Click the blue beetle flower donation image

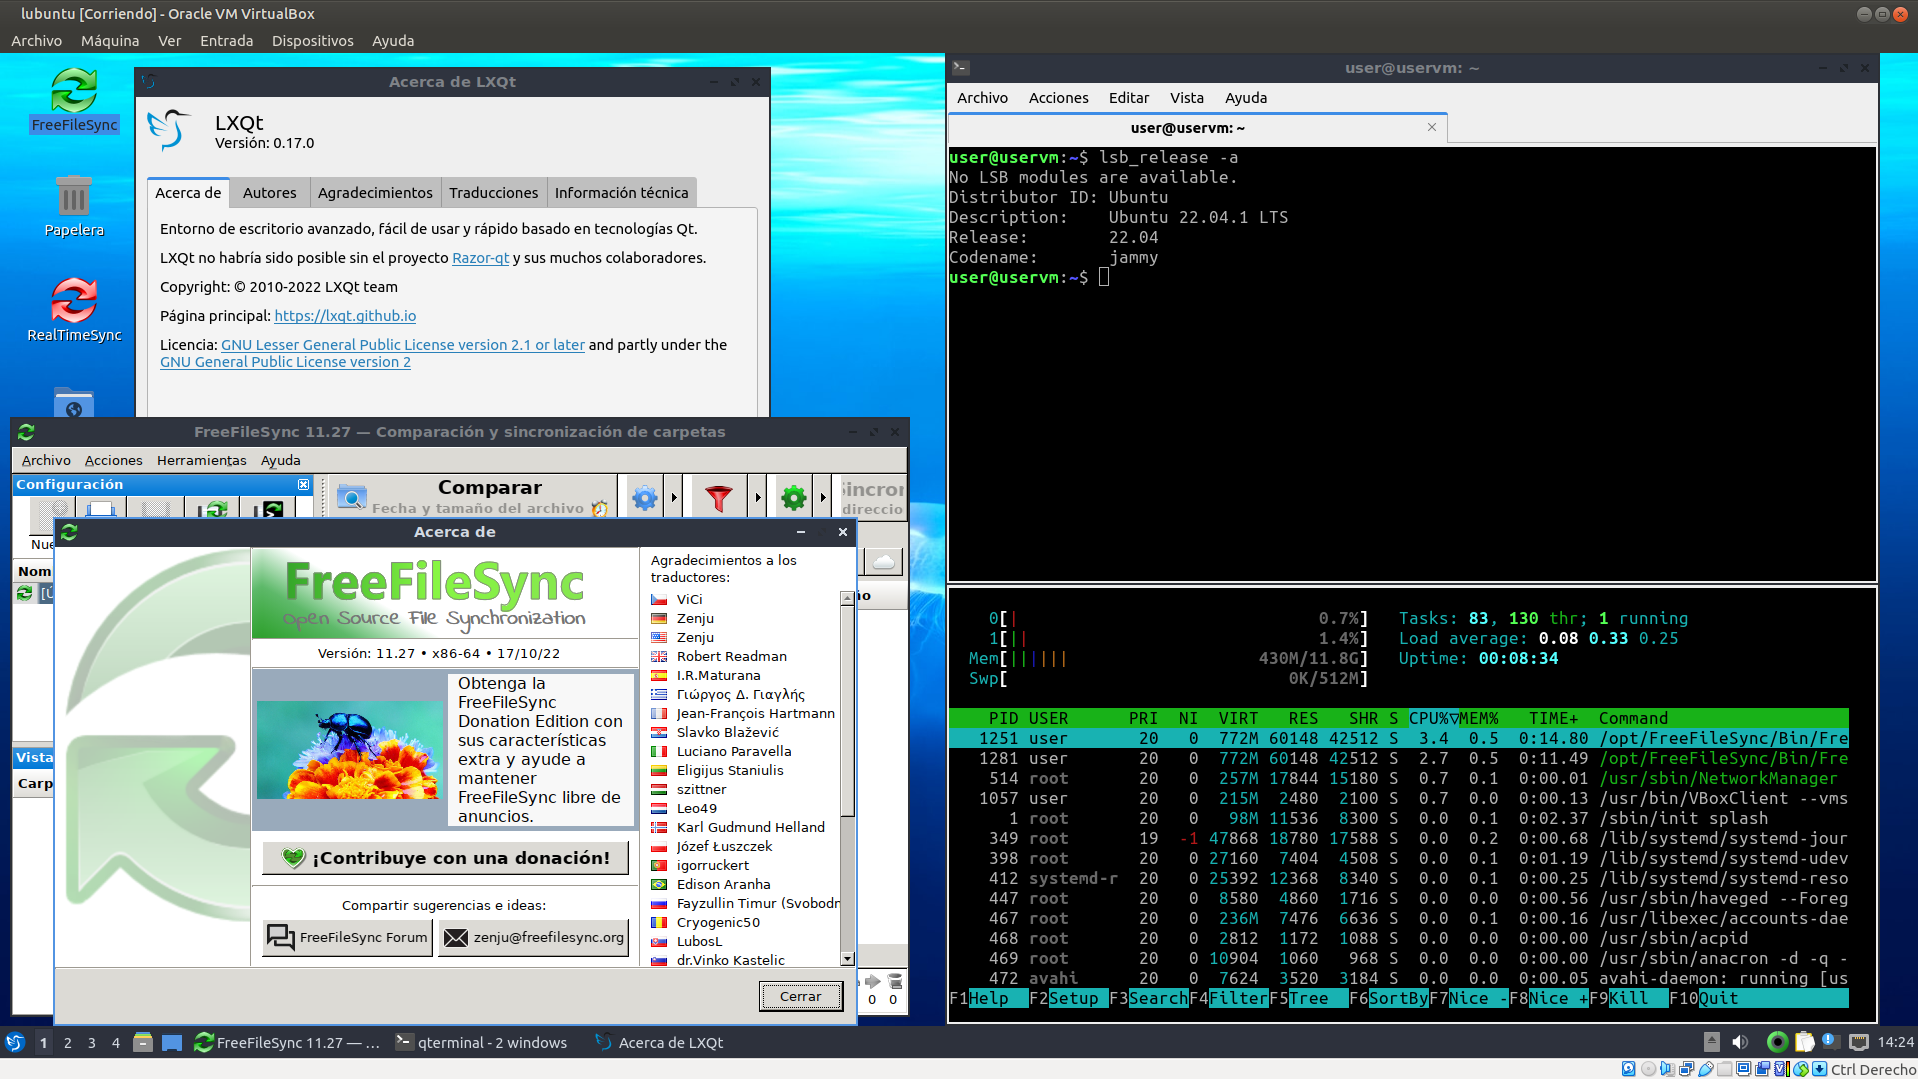point(350,750)
